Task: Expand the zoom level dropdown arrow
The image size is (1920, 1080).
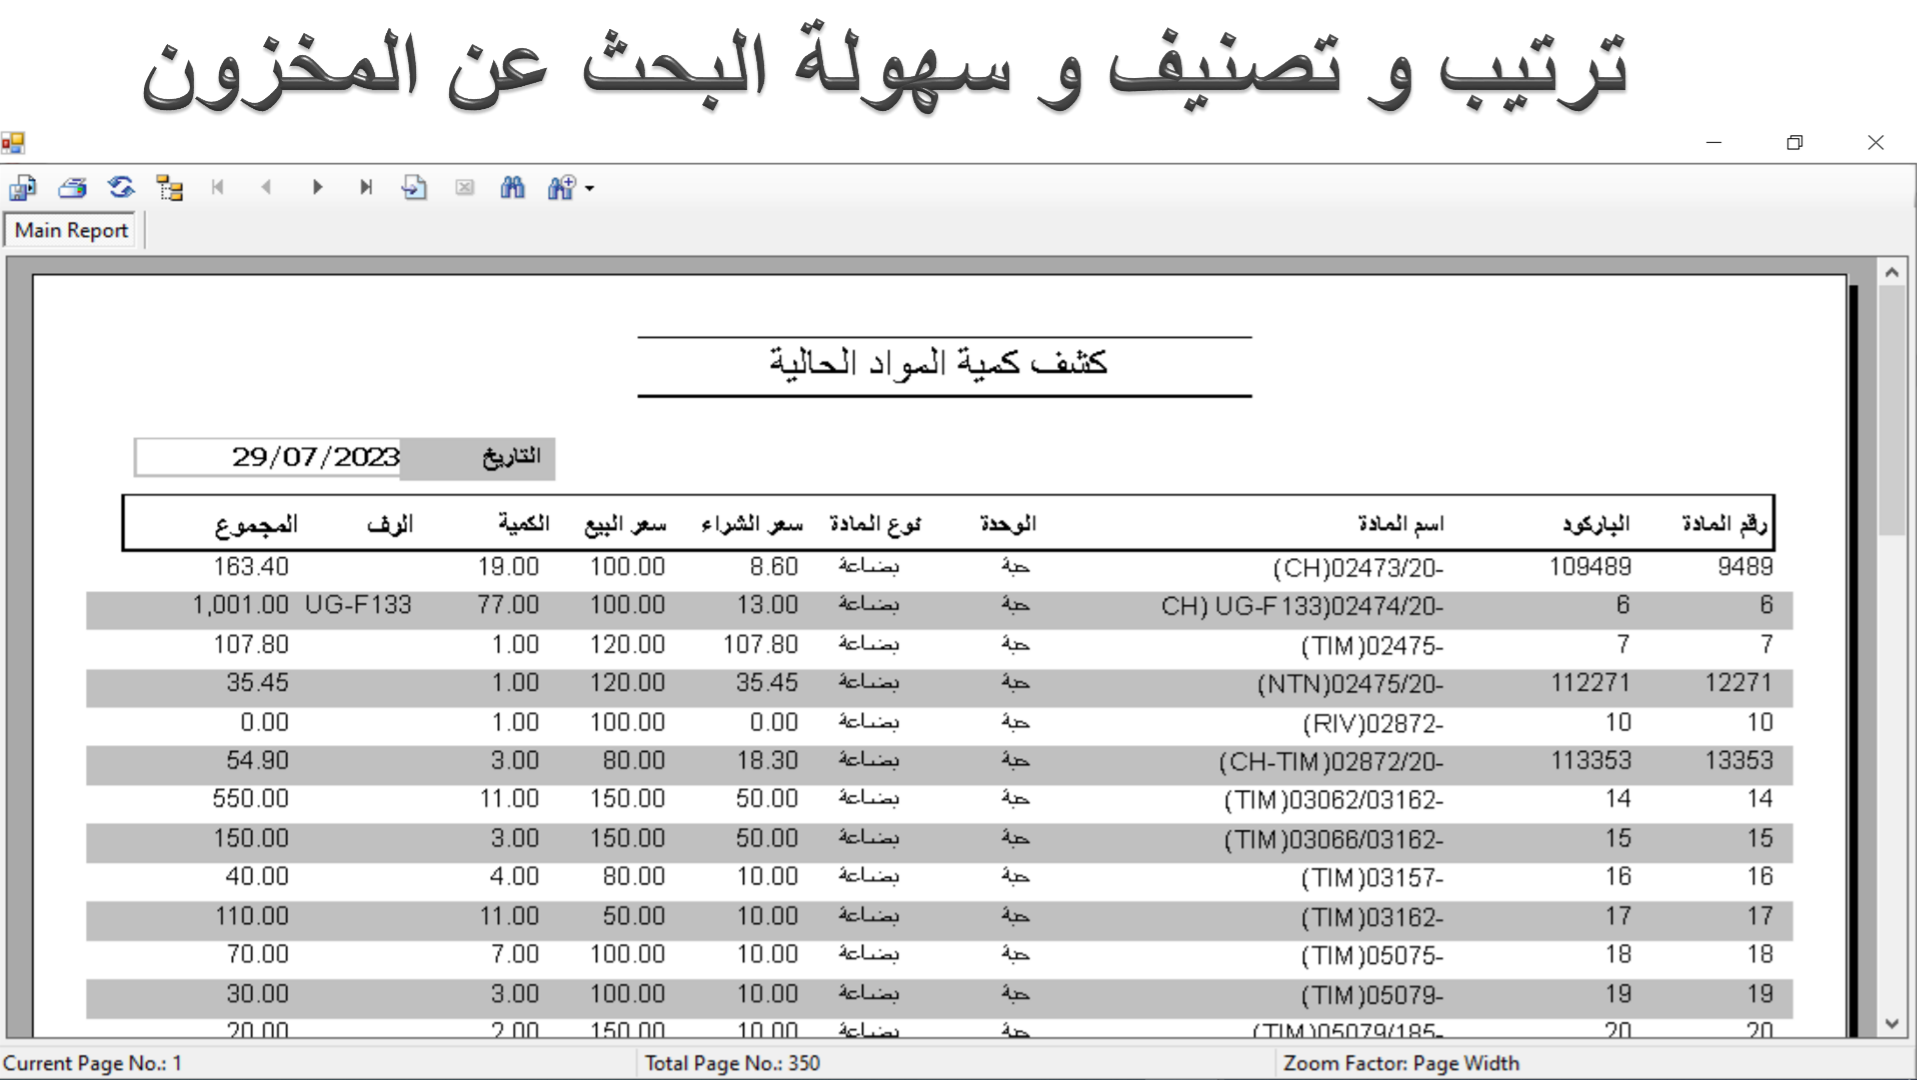Action: [590, 188]
